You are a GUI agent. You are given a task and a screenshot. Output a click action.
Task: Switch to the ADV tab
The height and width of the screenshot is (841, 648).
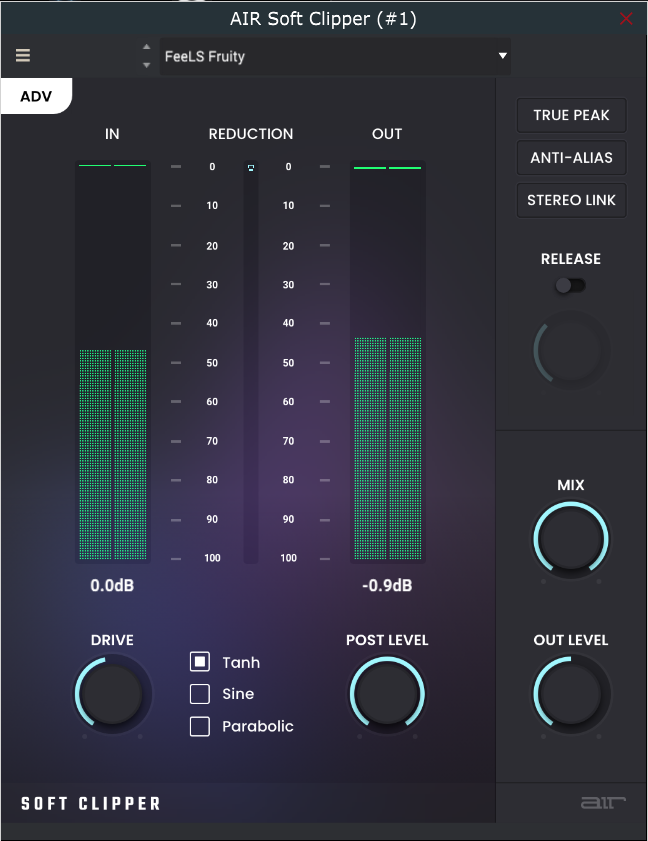pos(36,96)
